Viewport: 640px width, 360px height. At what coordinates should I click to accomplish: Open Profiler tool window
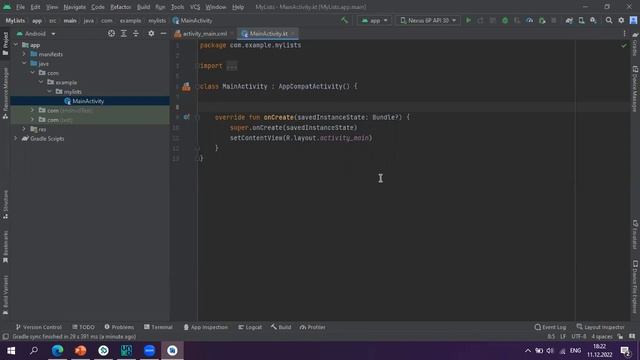pos(312,327)
